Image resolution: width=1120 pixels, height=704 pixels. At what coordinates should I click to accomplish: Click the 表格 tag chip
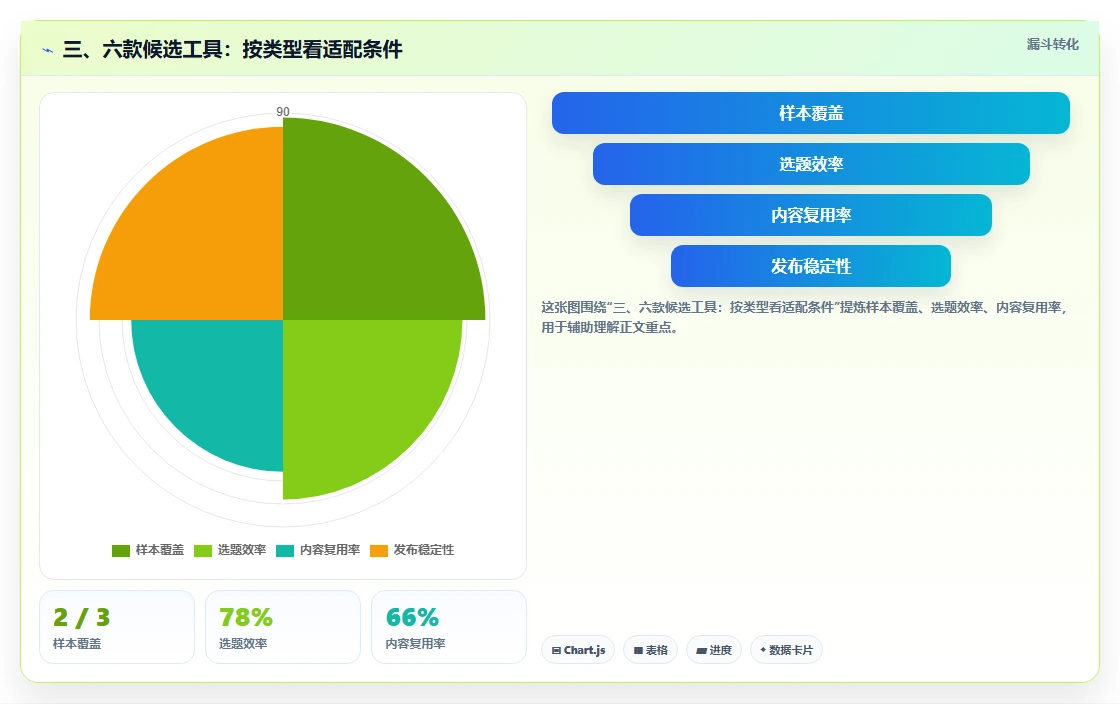pyautogui.click(x=650, y=650)
